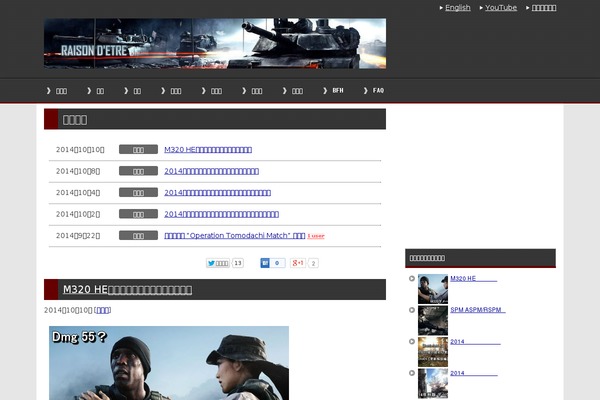
Task: Click the Google +1 button
Action: point(298,263)
